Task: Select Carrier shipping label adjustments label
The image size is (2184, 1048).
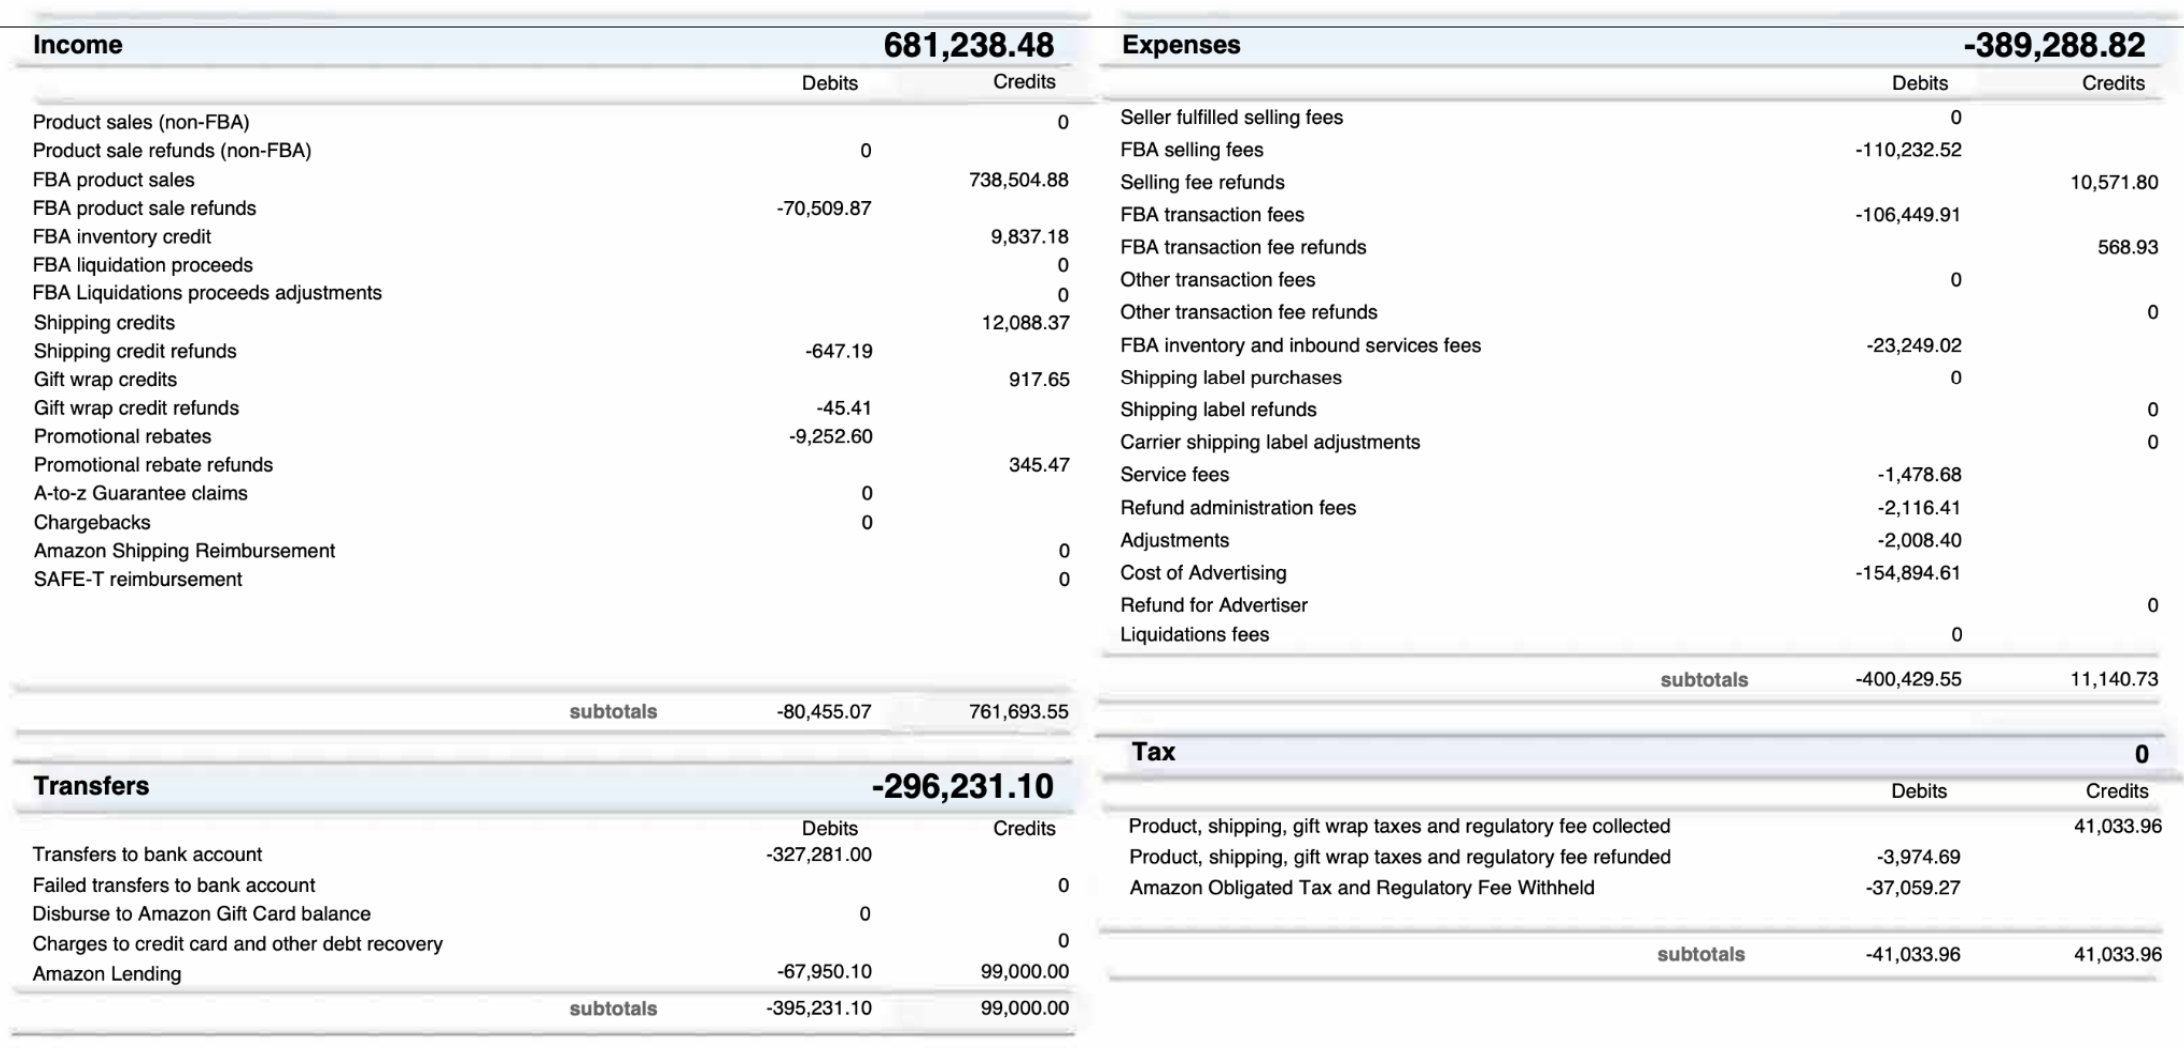Action: coord(1270,442)
